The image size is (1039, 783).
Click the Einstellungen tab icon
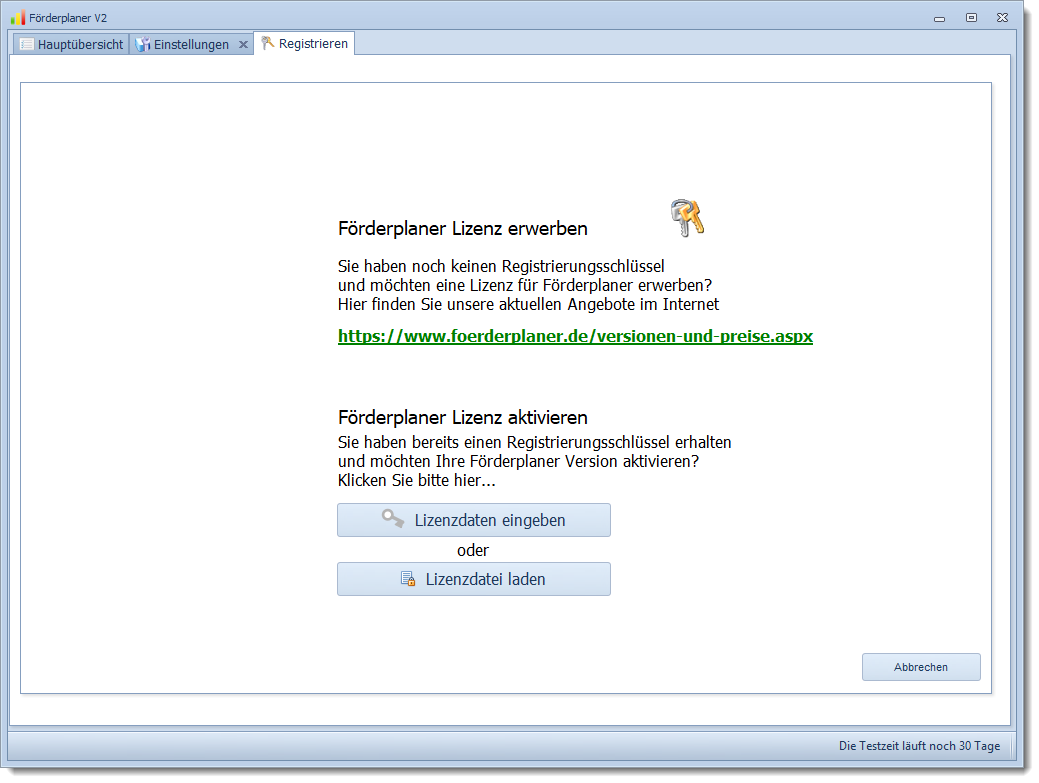pyautogui.click(x=142, y=44)
